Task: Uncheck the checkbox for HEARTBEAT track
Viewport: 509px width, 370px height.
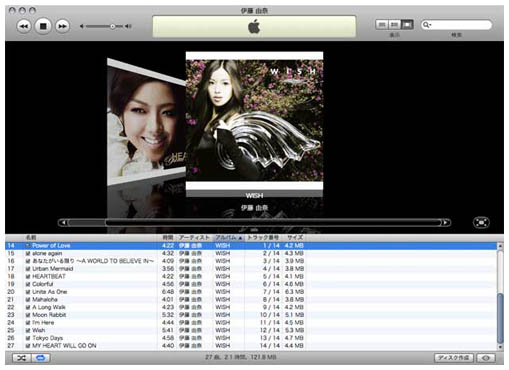Action: pos(28,276)
